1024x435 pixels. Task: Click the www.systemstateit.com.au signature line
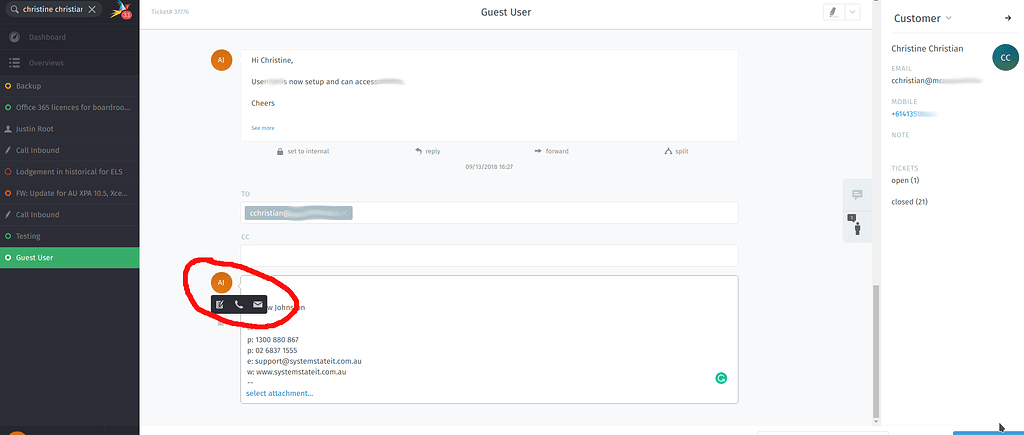tap(296, 372)
